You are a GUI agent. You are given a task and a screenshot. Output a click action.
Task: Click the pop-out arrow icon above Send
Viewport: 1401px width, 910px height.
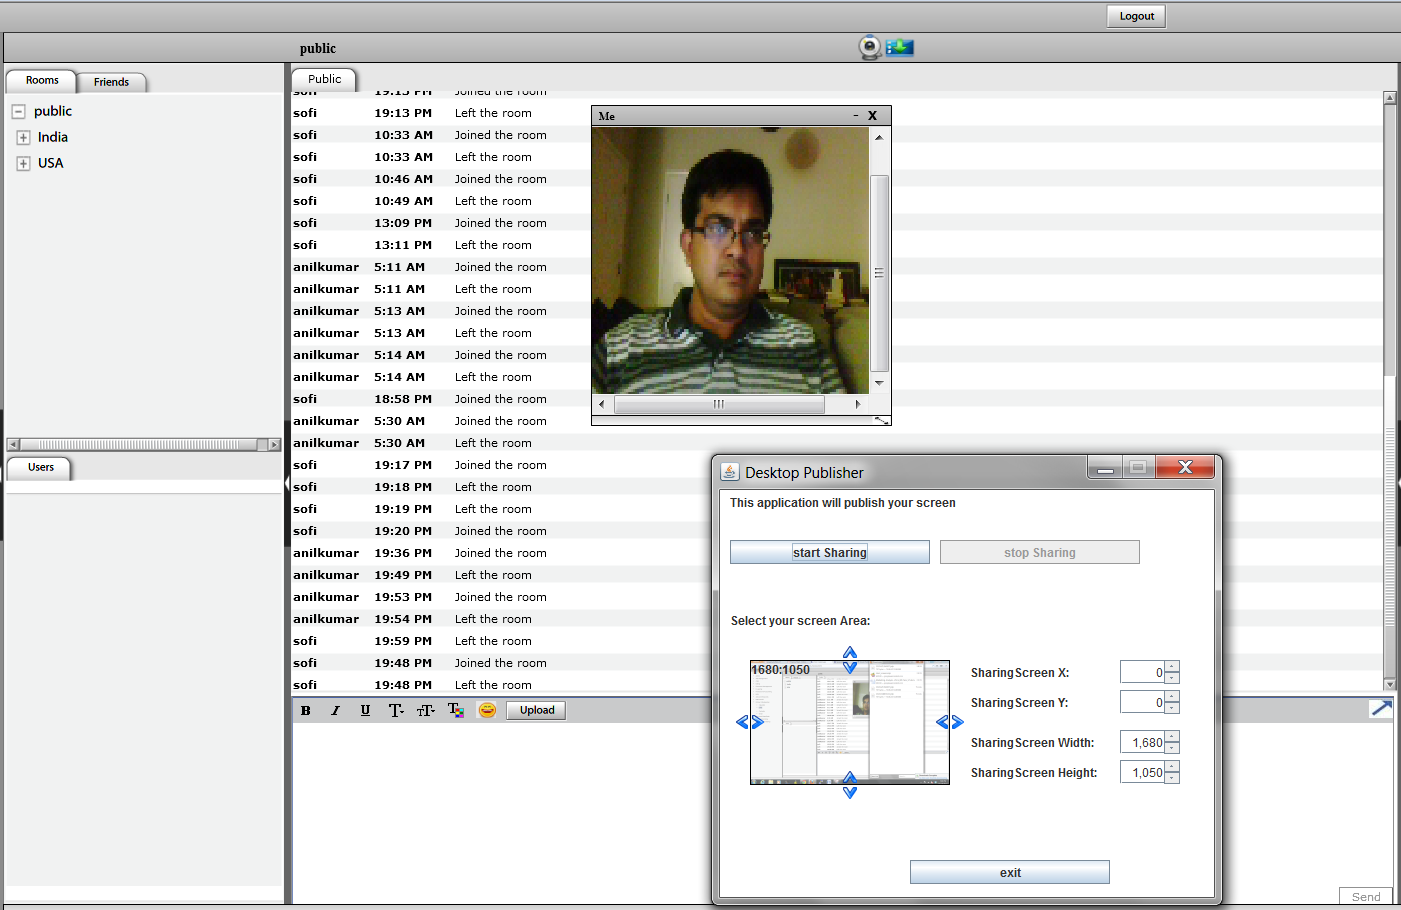1381,708
